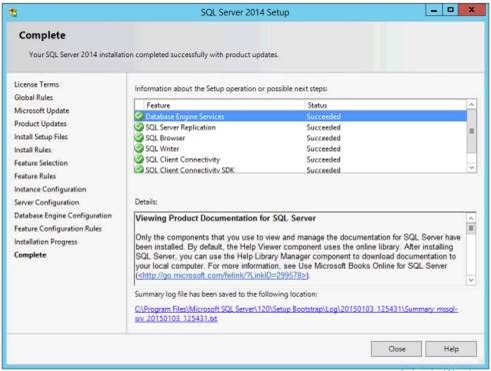Select the SQL Browser row
The height and width of the screenshot is (371, 491).
(300, 138)
